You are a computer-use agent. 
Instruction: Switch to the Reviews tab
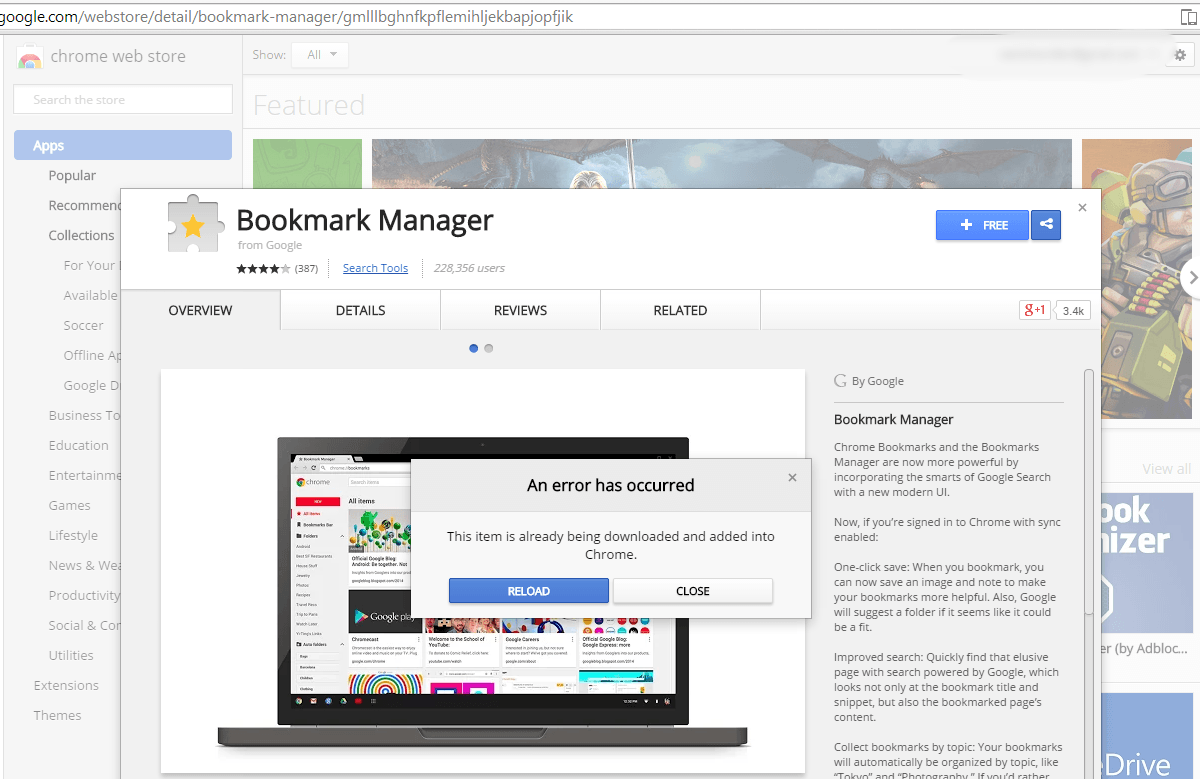pos(520,310)
